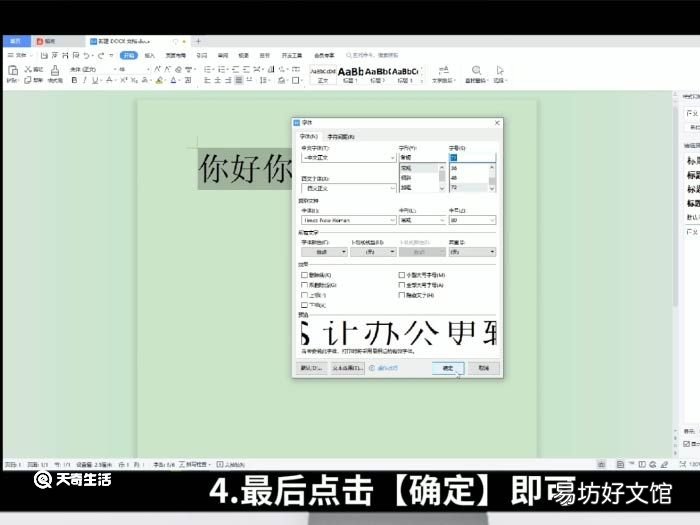700x525 pixels.
Task: Click the Default (D) button
Action: click(x=311, y=368)
